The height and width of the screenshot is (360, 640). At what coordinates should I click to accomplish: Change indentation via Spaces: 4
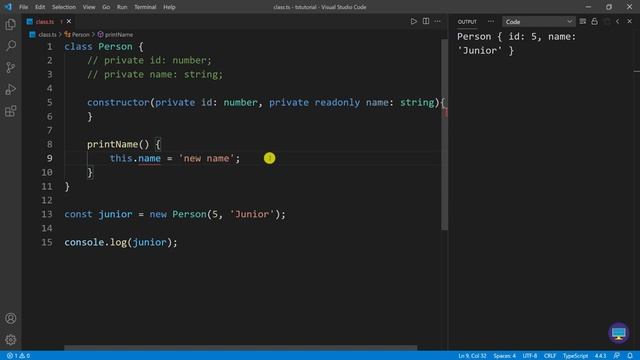pos(504,356)
